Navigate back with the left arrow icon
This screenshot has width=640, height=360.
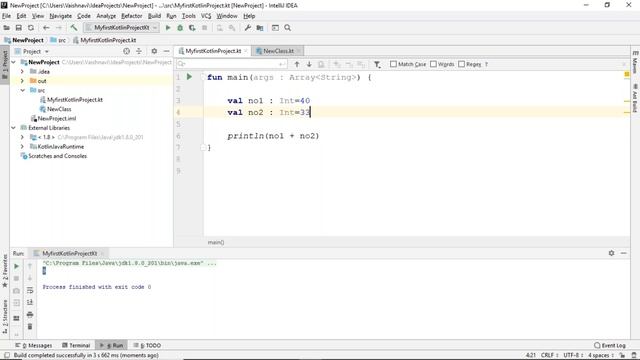[x=46, y=28]
